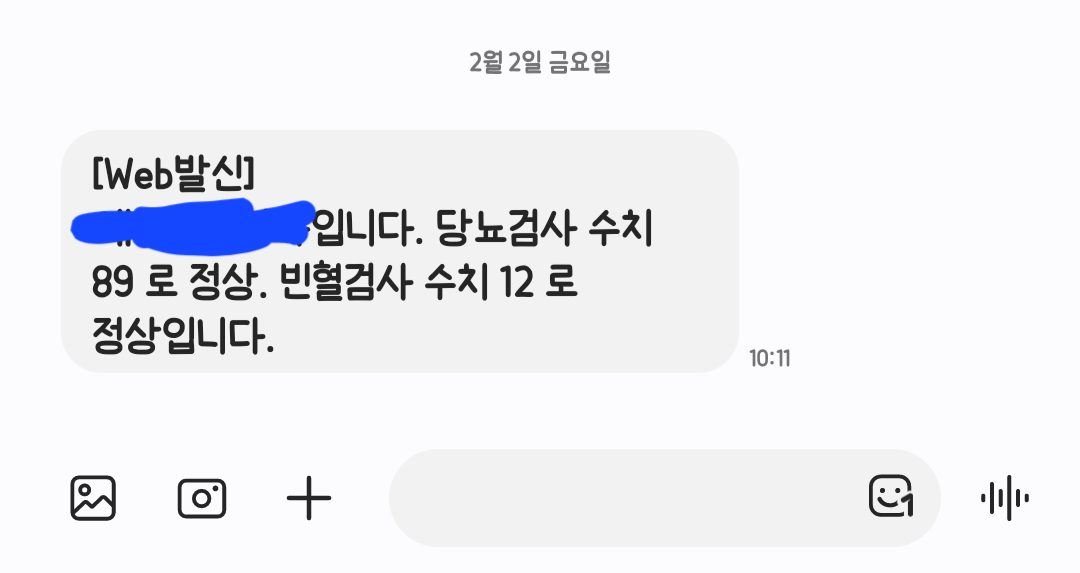Click the 10:11 message timestamp
Viewport: 1080px width, 573px height.
pyautogui.click(x=769, y=358)
